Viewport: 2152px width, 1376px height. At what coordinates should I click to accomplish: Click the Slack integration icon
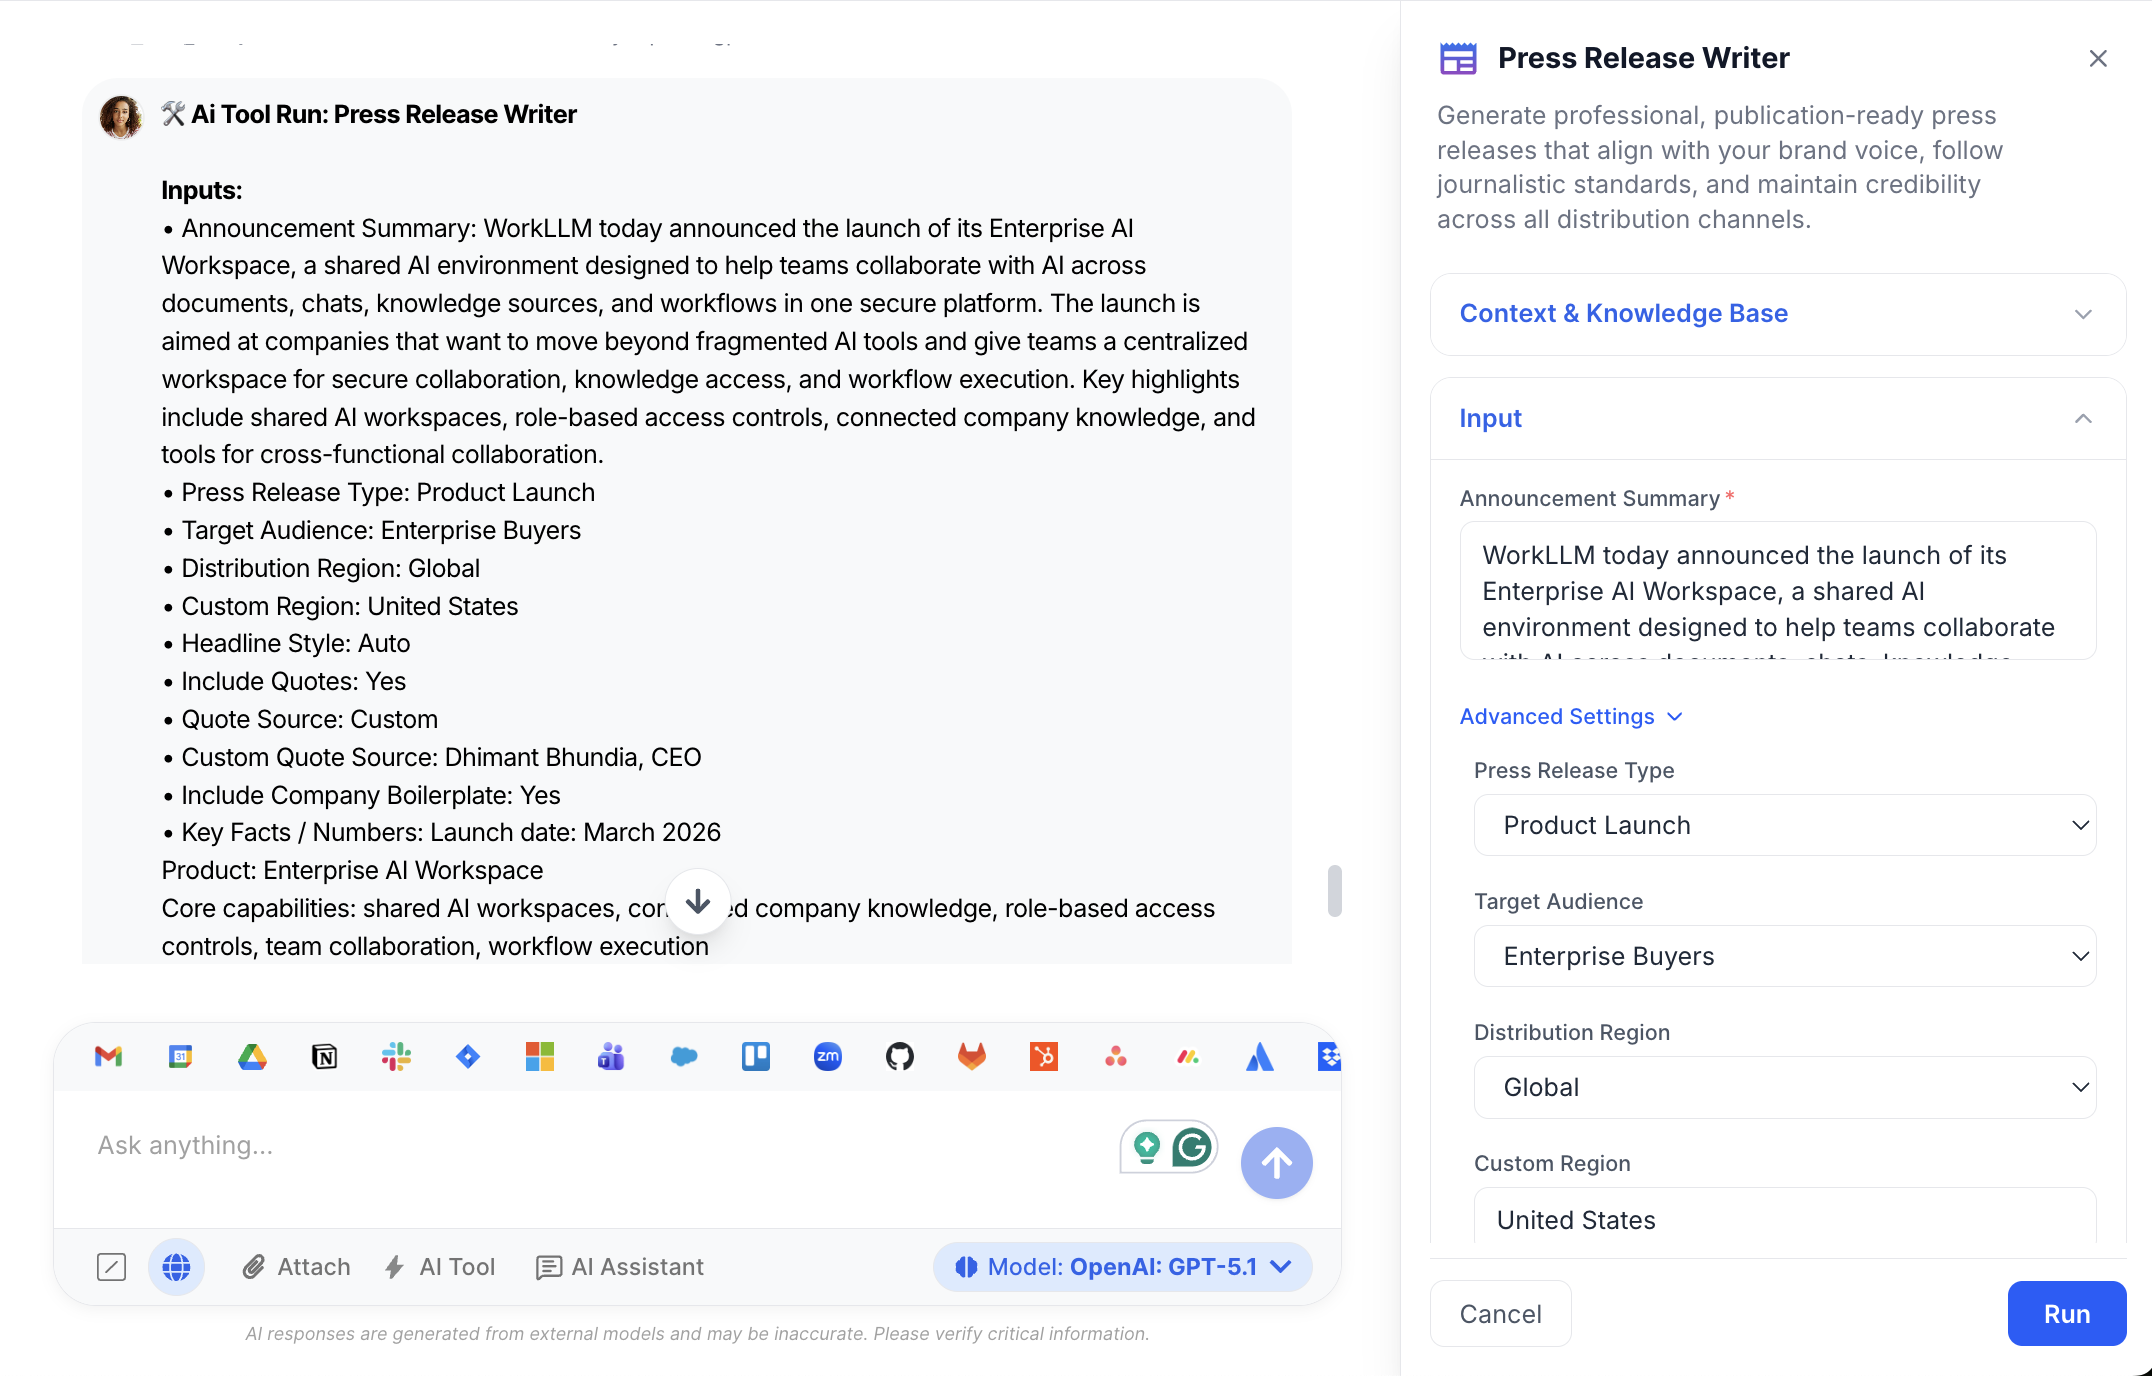click(397, 1057)
